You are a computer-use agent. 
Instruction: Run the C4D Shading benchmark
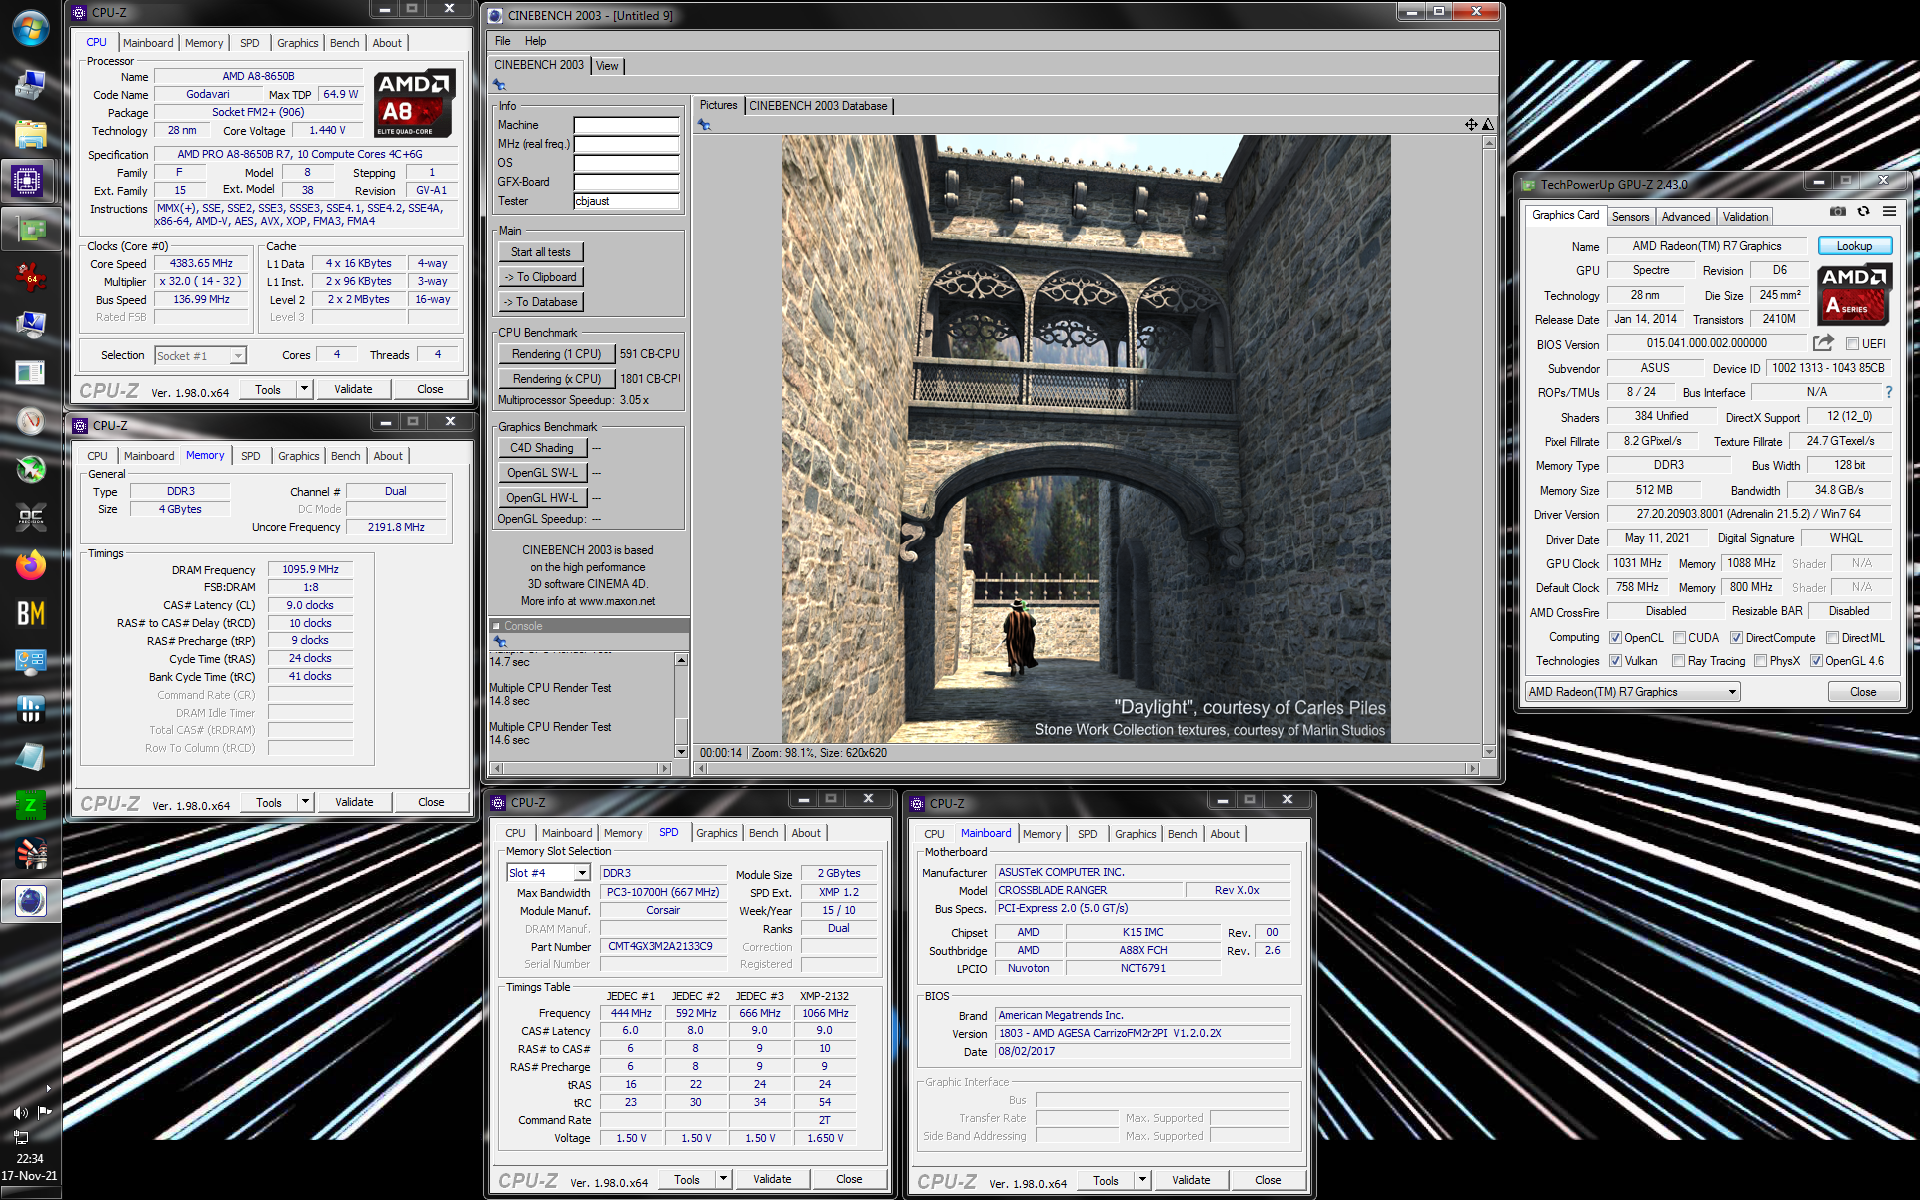(541, 448)
